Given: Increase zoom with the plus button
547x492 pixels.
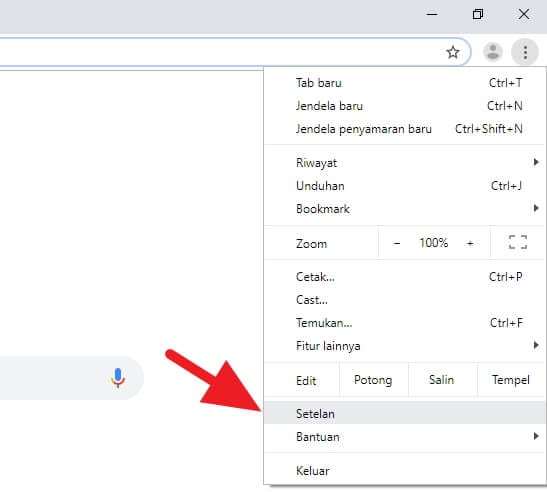Looking at the screenshot, I should (x=470, y=243).
